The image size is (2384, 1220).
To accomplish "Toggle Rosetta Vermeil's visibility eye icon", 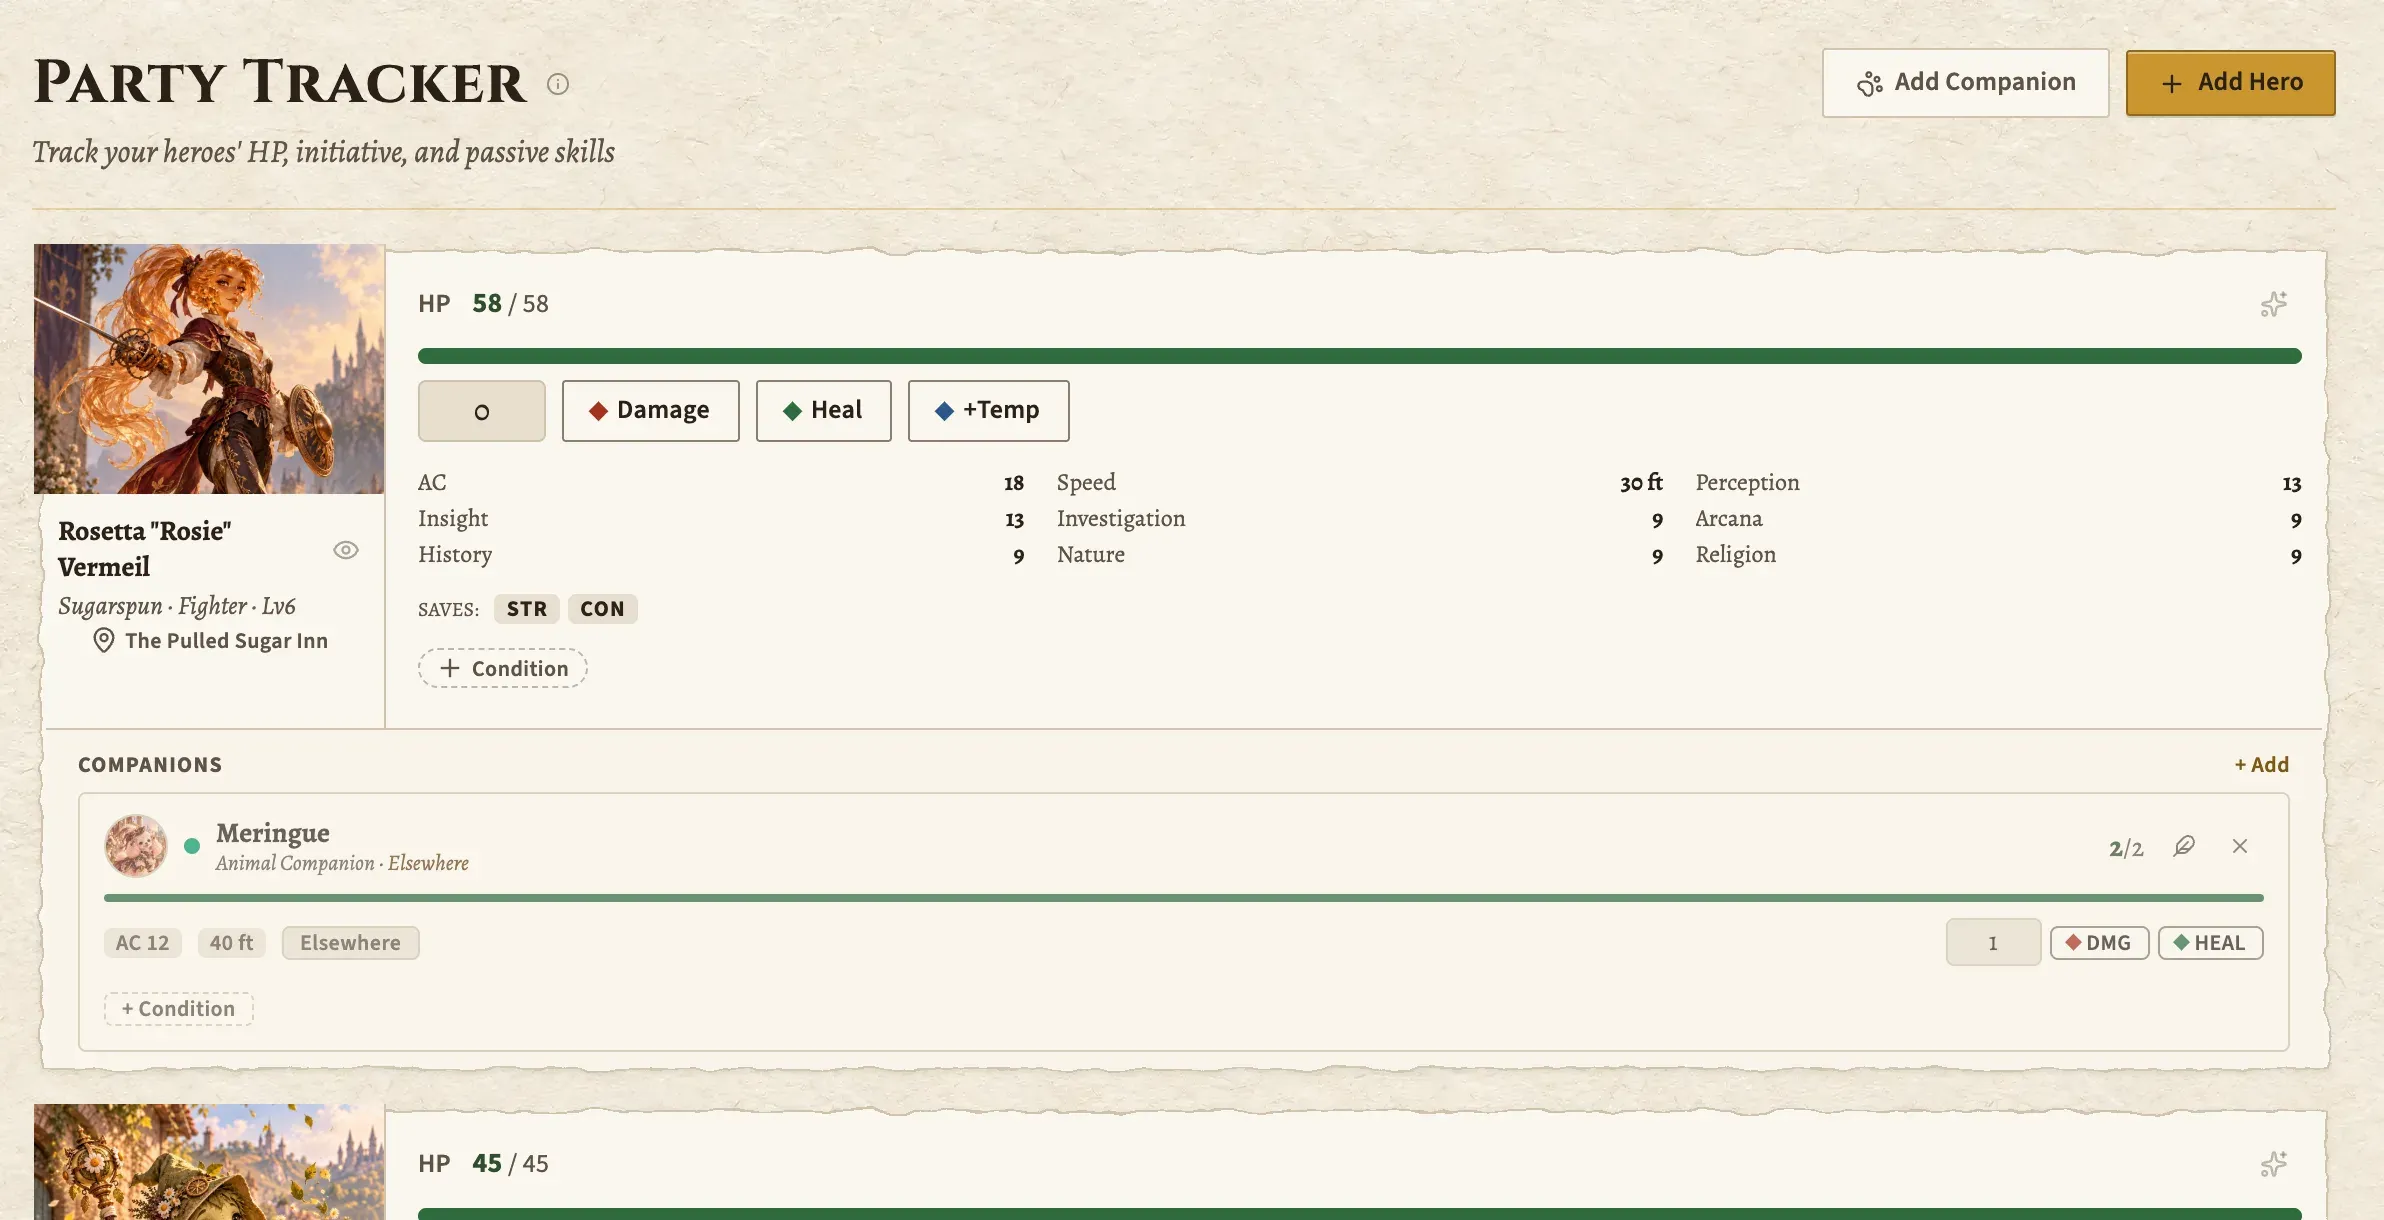I will click(346, 550).
